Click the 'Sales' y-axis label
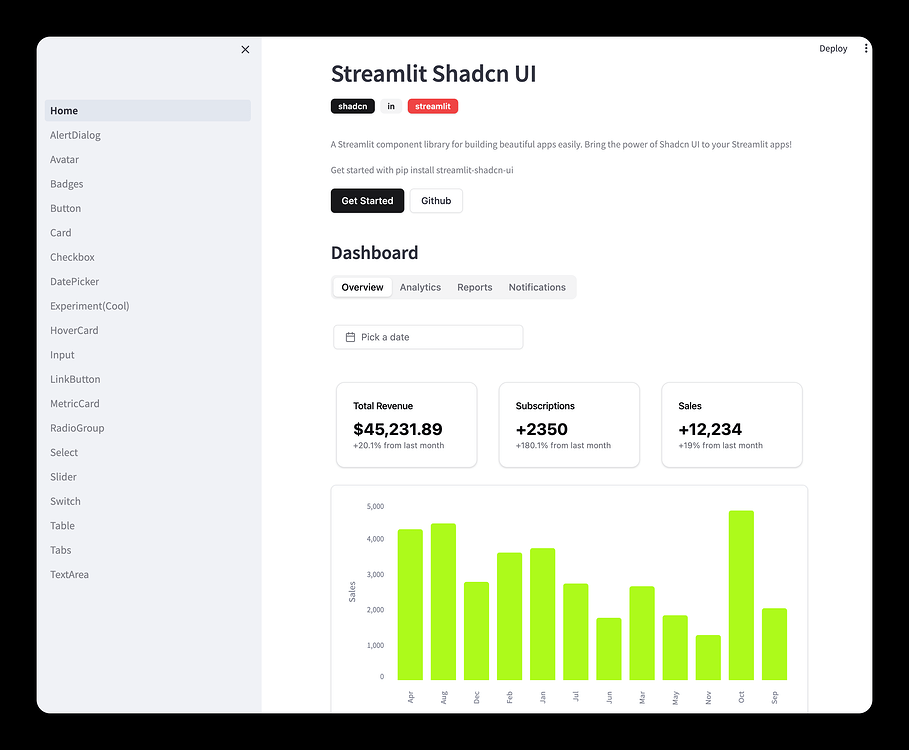909x750 pixels. click(352, 592)
